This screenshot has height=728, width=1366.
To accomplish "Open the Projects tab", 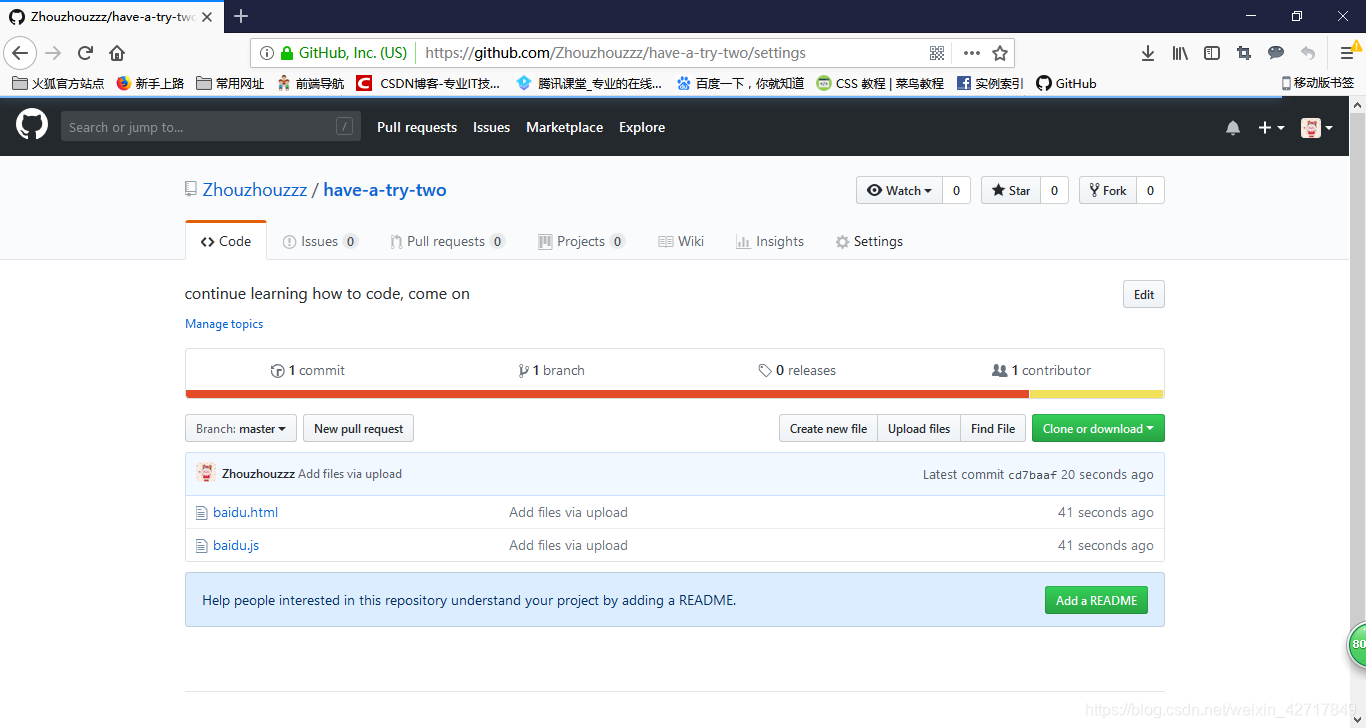I will pyautogui.click(x=582, y=241).
